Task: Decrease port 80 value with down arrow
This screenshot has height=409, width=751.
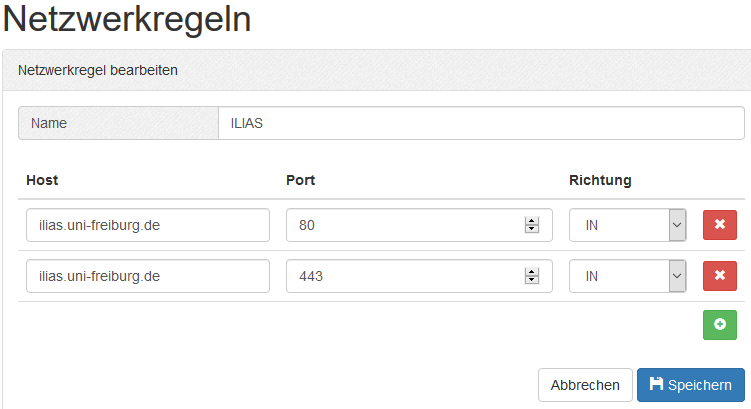Action: point(531,230)
